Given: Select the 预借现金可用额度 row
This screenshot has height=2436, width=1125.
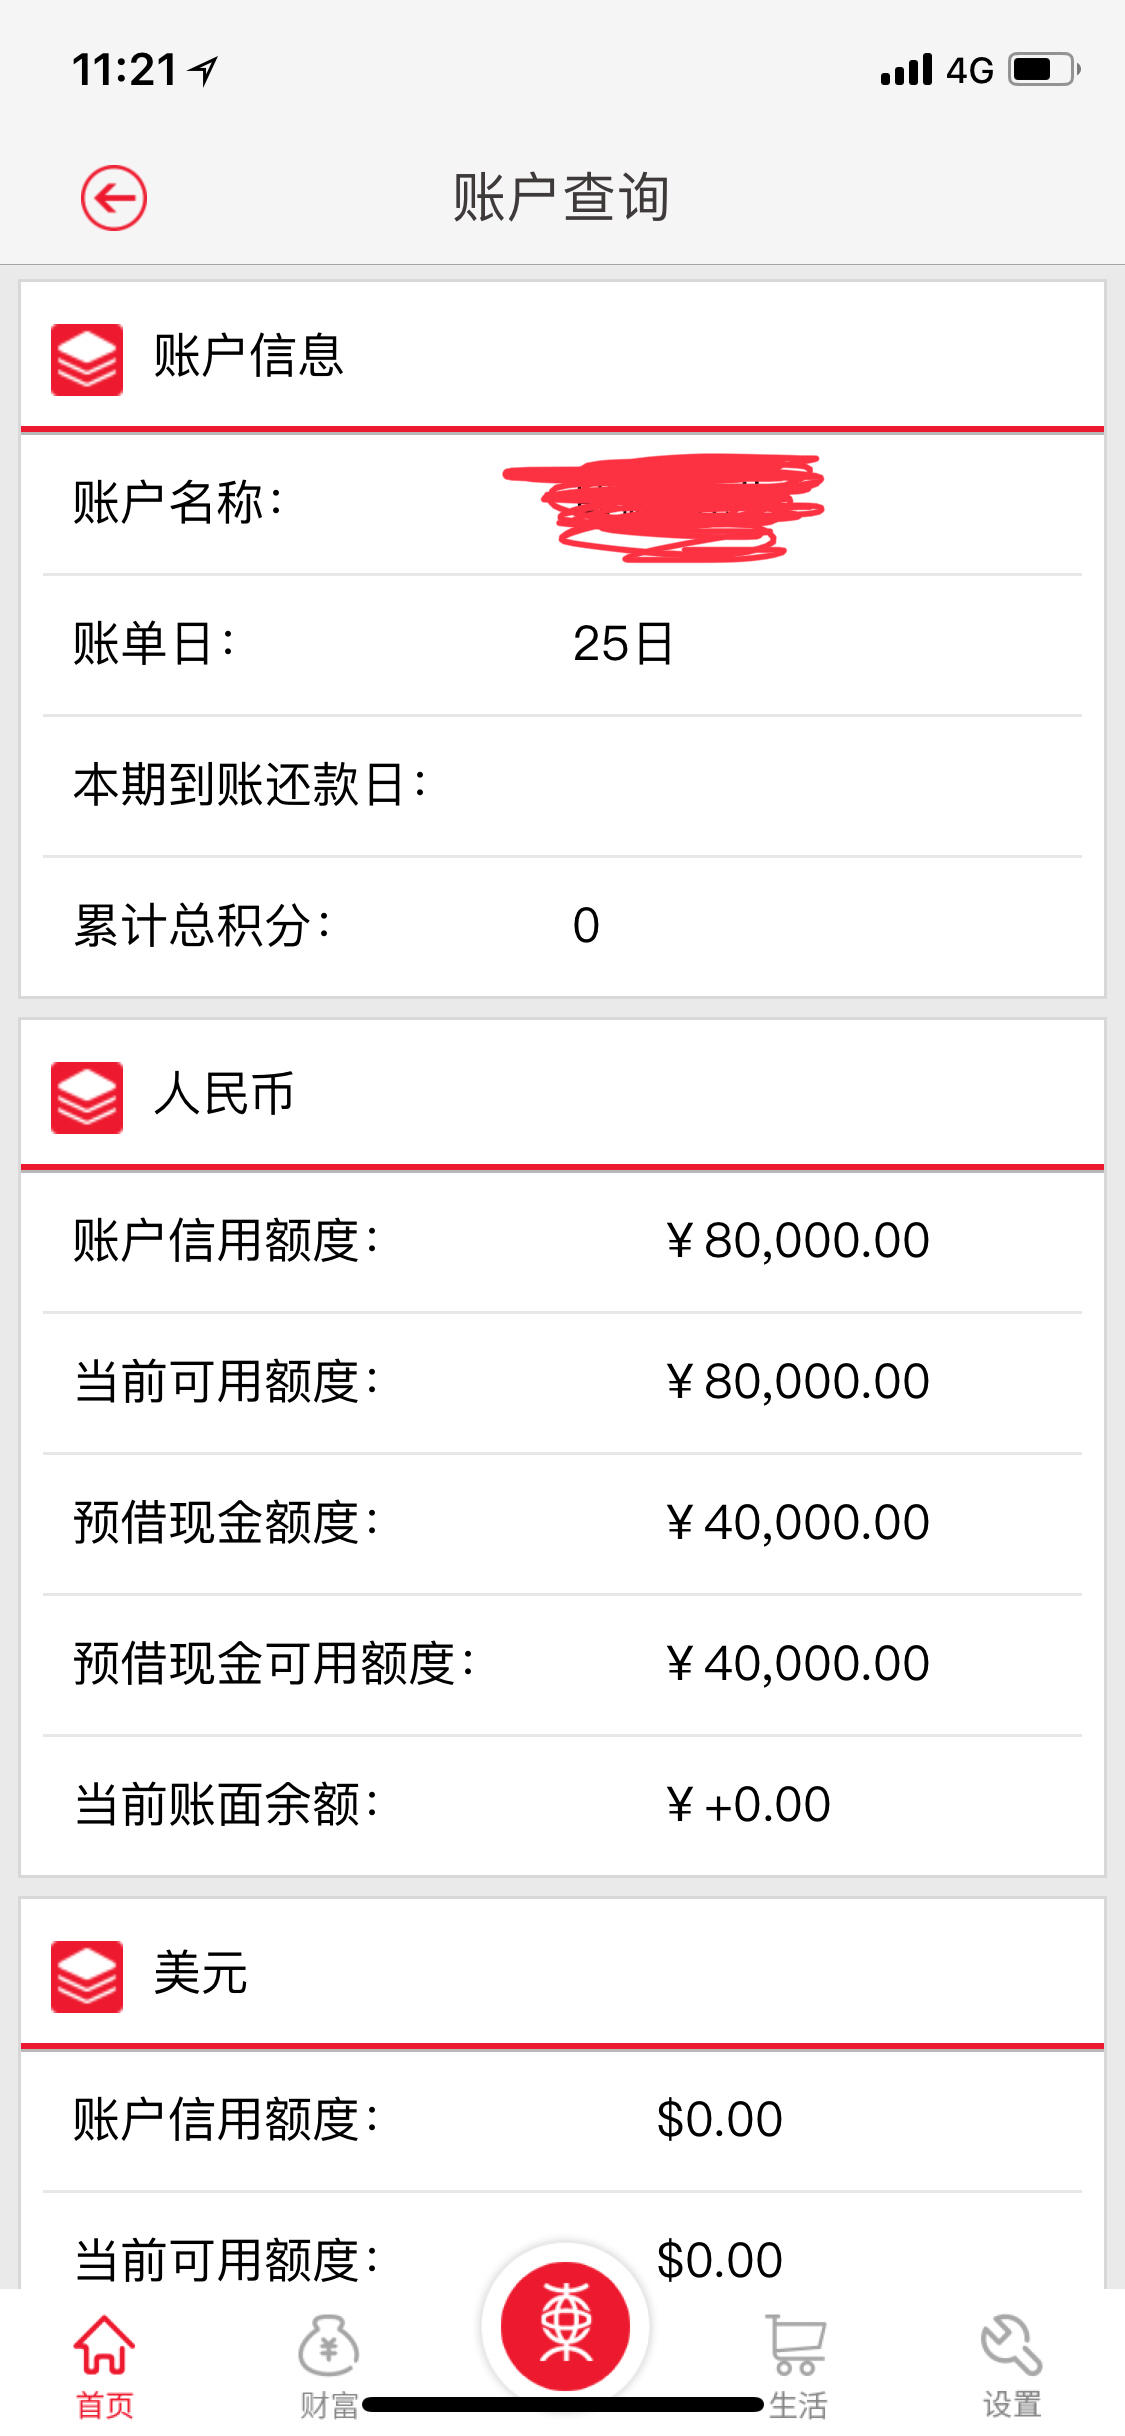Looking at the screenshot, I should click(x=562, y=1664).
